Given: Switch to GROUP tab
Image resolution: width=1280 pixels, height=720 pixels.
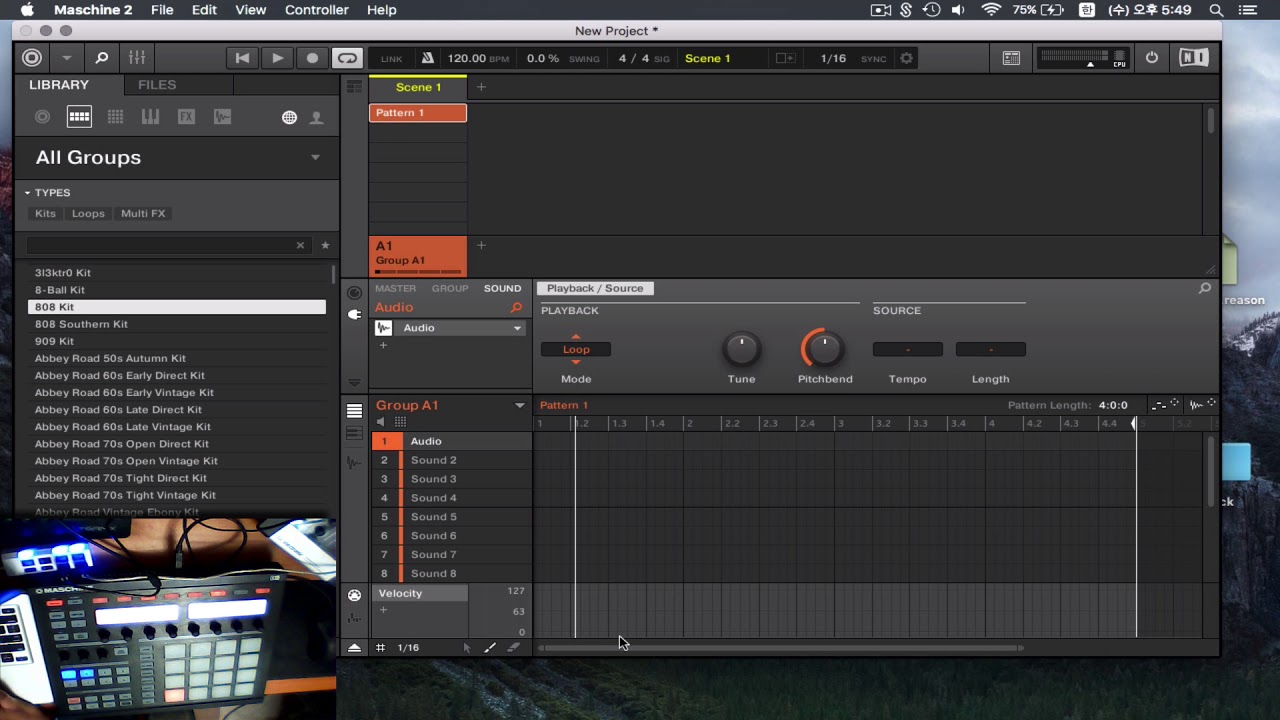Looking at the screenshot, I should 450,288.
